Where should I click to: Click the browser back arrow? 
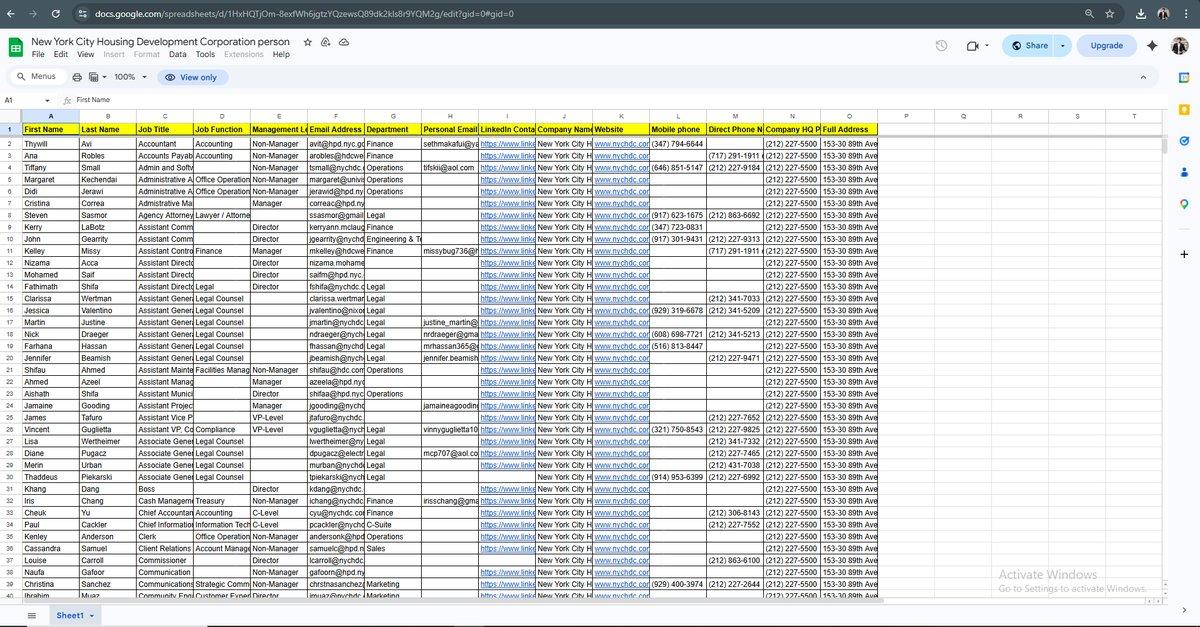coord(11,14)
